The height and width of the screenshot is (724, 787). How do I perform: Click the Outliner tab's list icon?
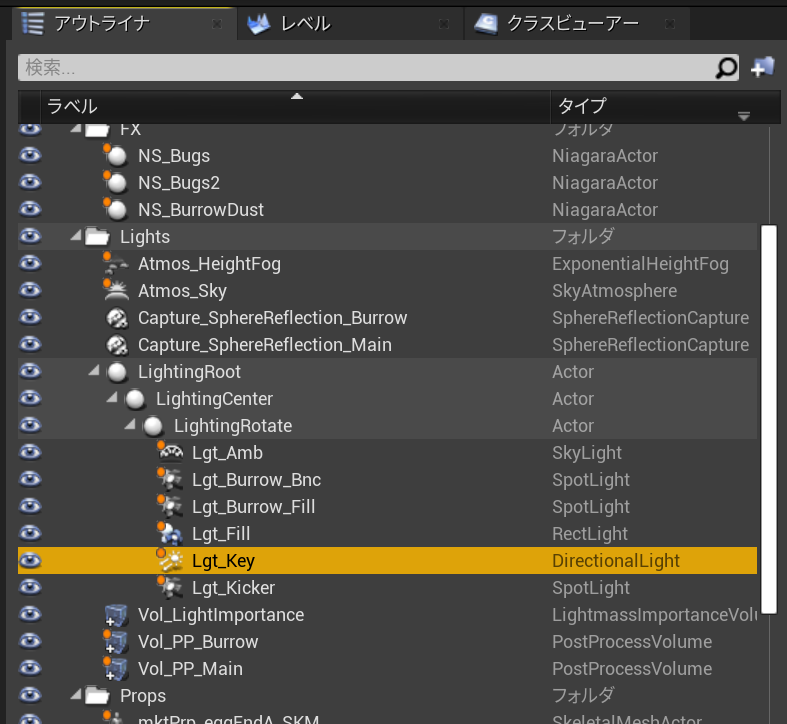33,23
